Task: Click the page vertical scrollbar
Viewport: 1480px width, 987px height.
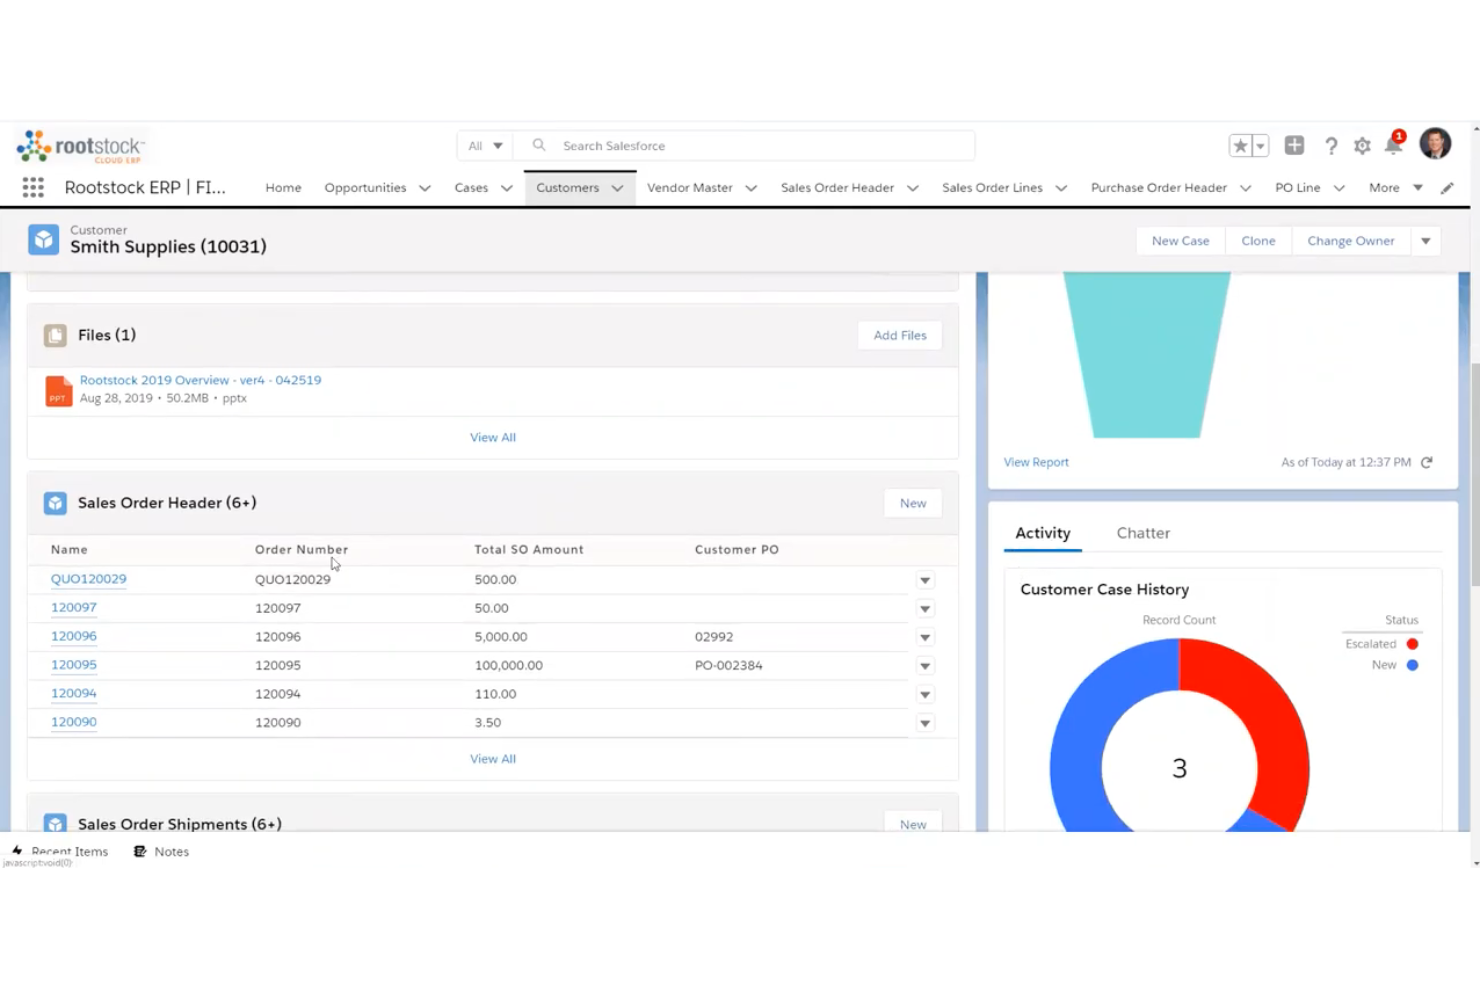Action: pyautogui.click(x=1475, y=475)
